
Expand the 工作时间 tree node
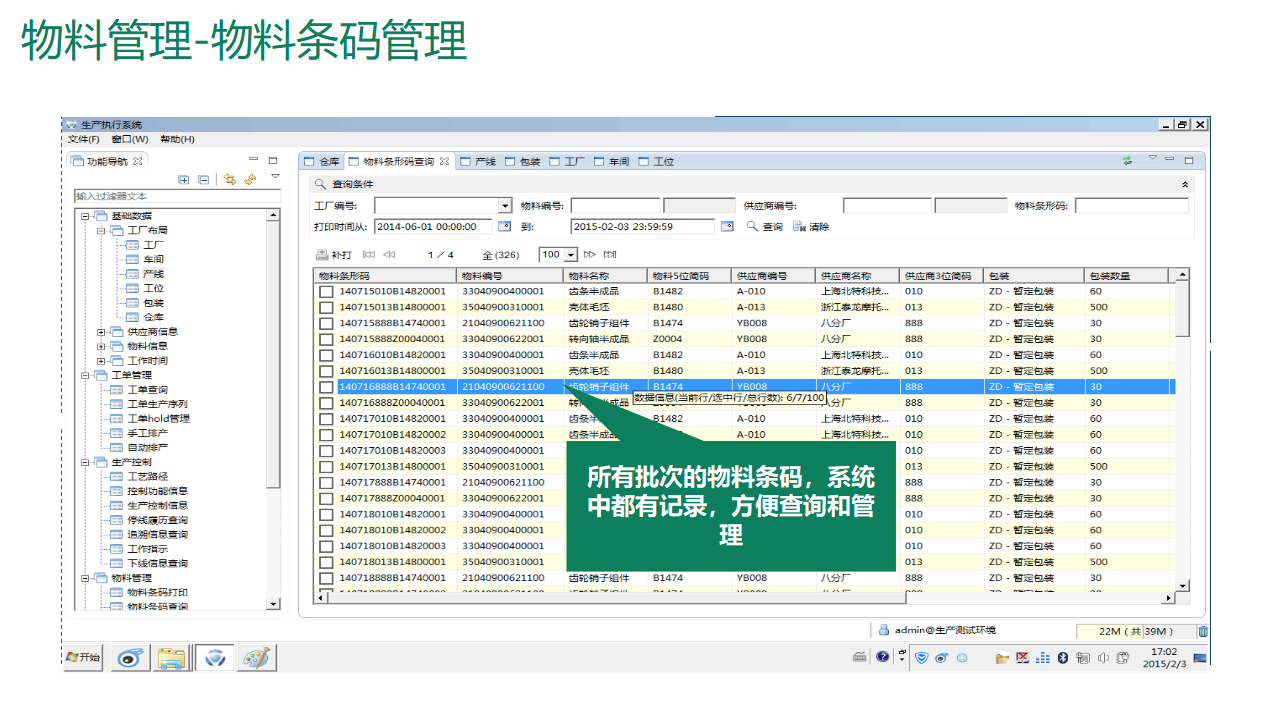[101, 361]
